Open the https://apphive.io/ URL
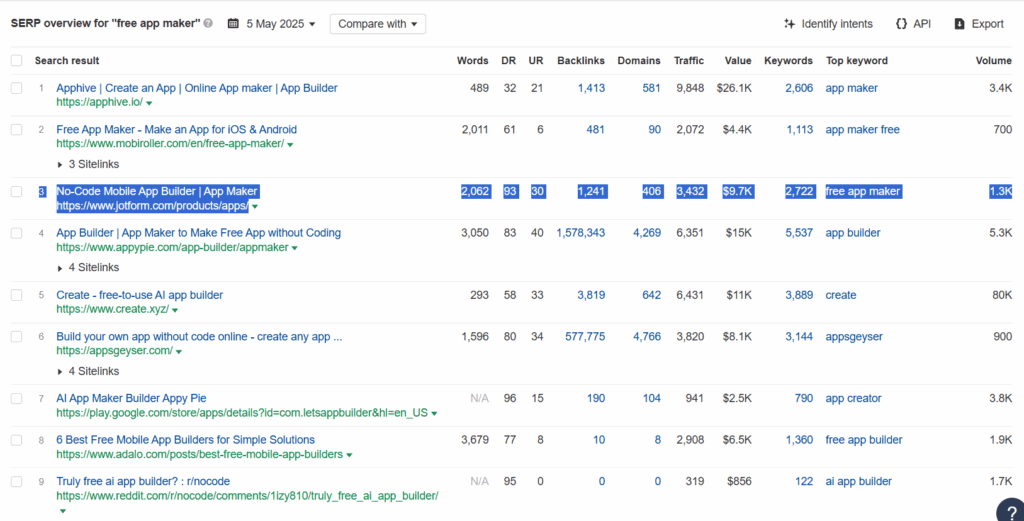This screenshot has height=521, width=1024. 99,103
